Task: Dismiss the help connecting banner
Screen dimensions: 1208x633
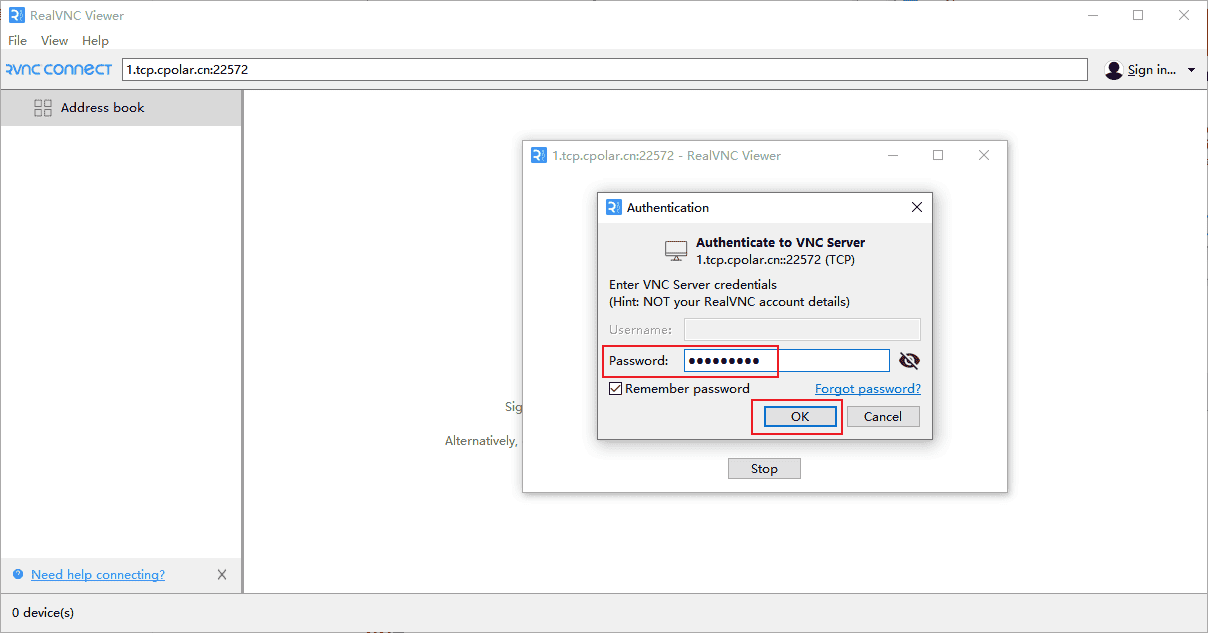Action: pyautogui.click(x=222, y=575)
